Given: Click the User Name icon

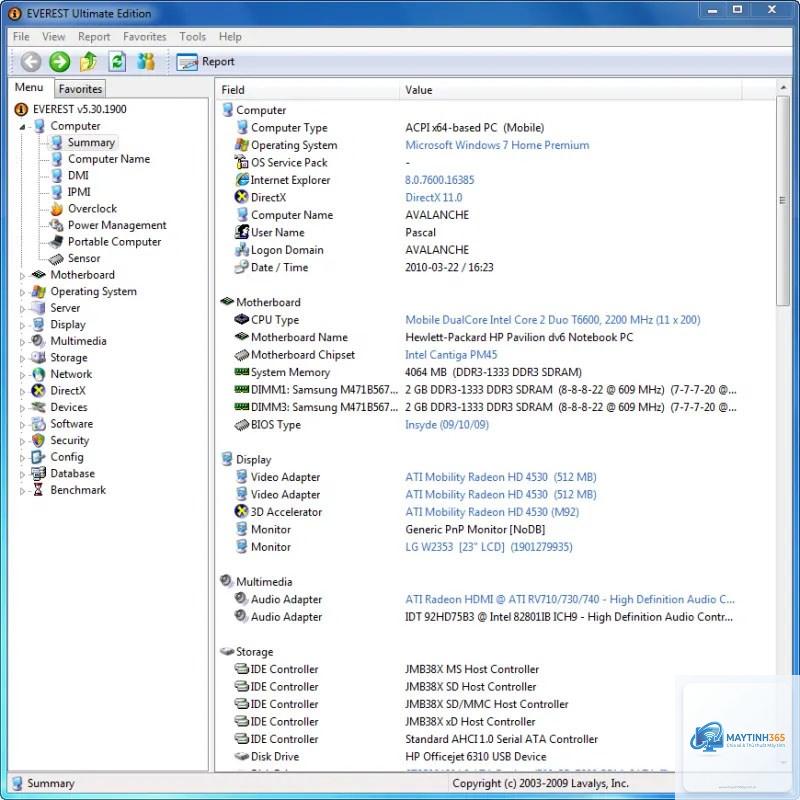Looking at the screenshot, I should coord(242,232).
